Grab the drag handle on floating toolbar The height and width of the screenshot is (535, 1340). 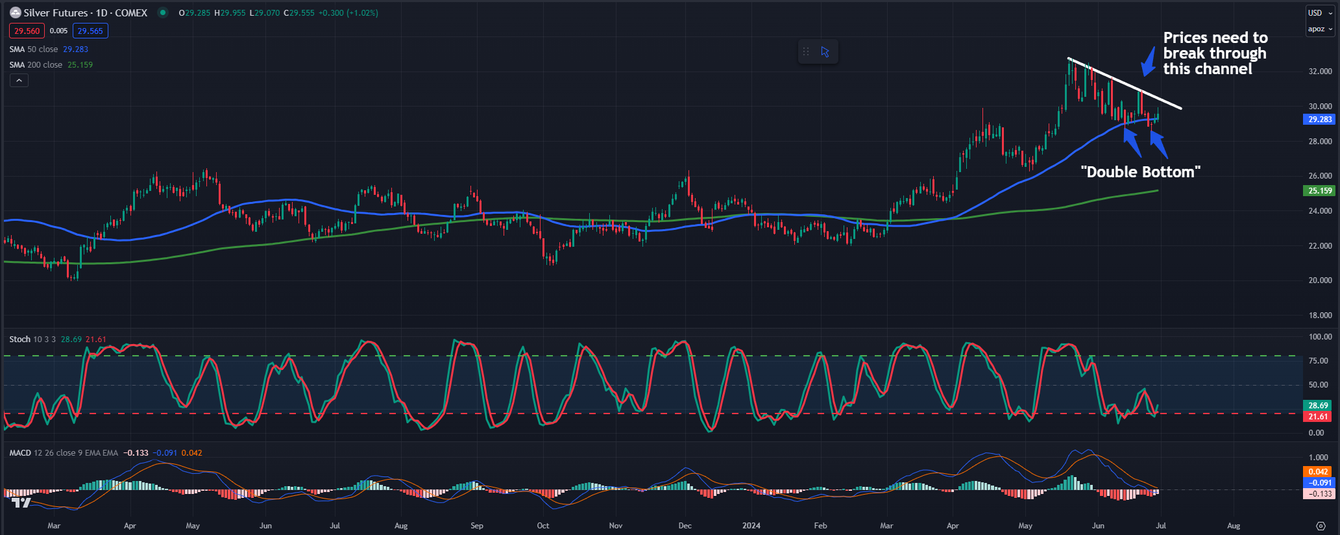point(806,52)
